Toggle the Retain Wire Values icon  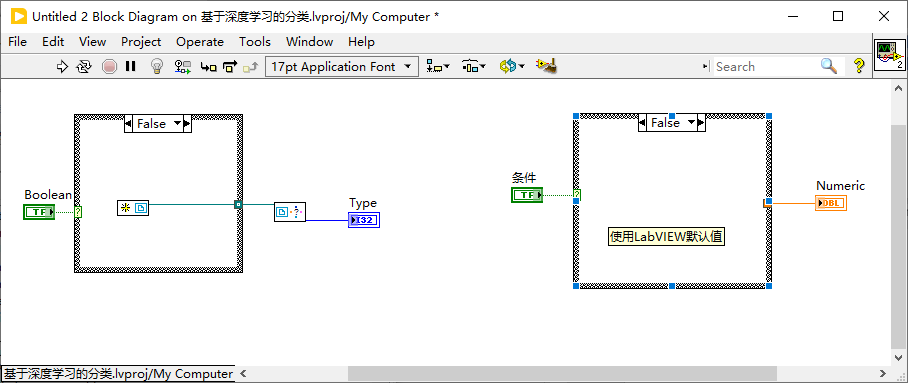point(183,67)
